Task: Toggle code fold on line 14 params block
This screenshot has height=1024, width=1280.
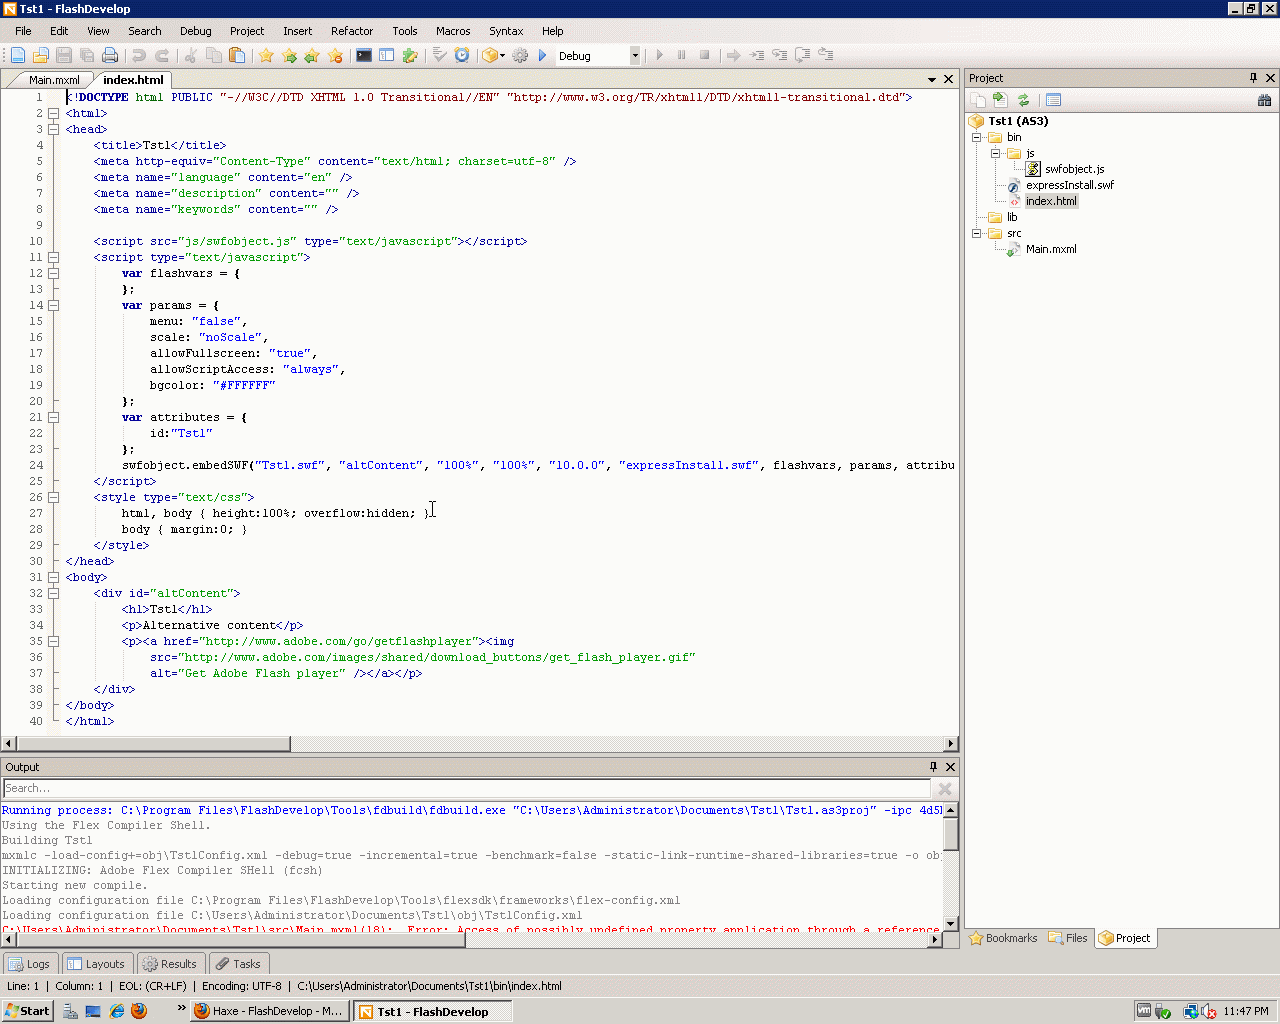Action: coord(54,305)
